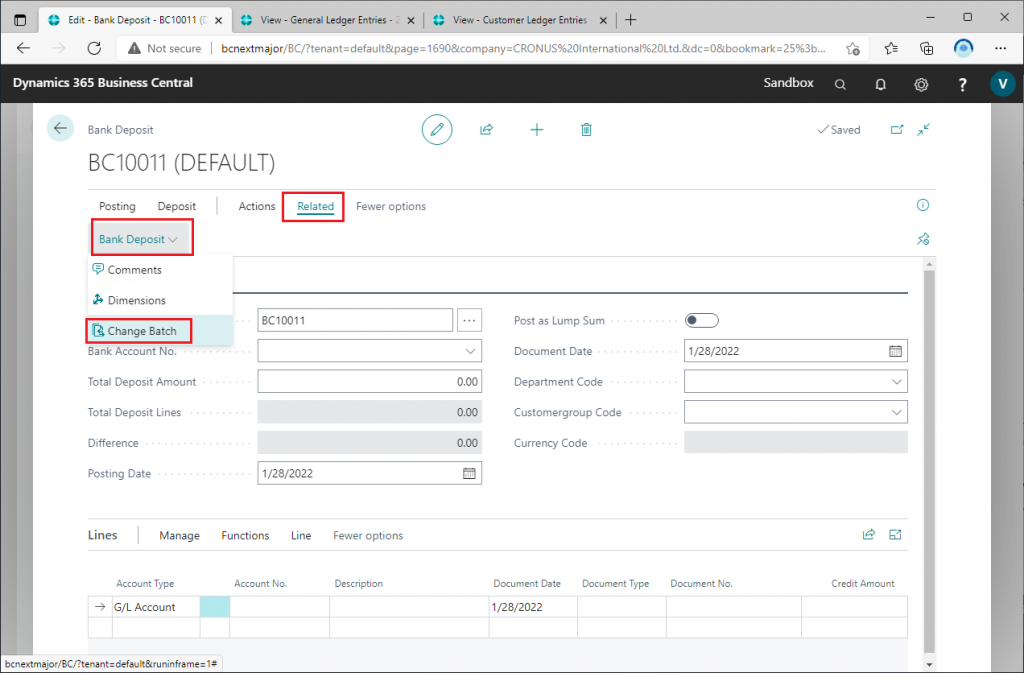Image resolution: width=1024 pixels, height=673 pixels.
Task: Click the browser back arrow
Action: click(24, 48)
